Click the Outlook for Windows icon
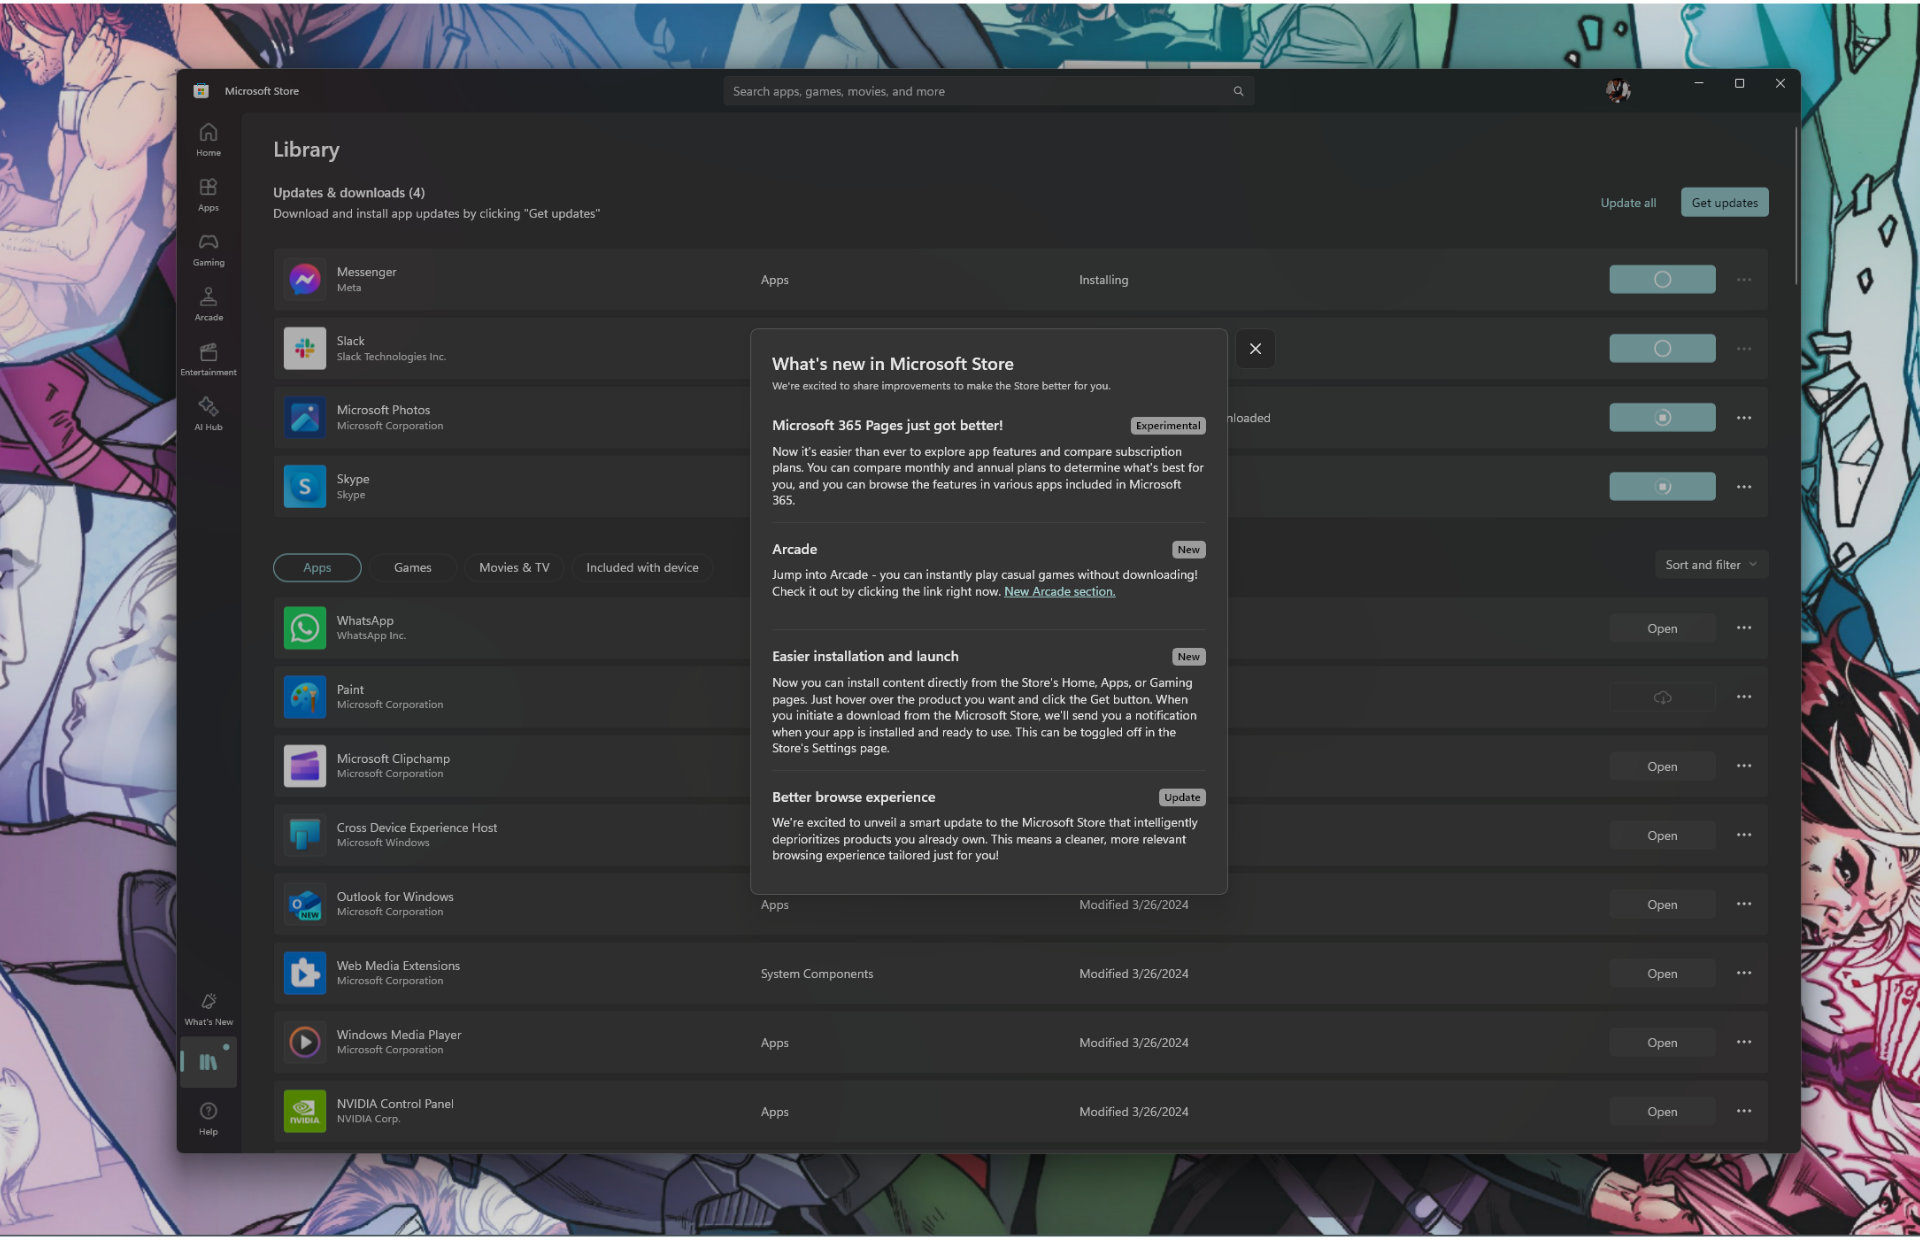 (304, 904)
